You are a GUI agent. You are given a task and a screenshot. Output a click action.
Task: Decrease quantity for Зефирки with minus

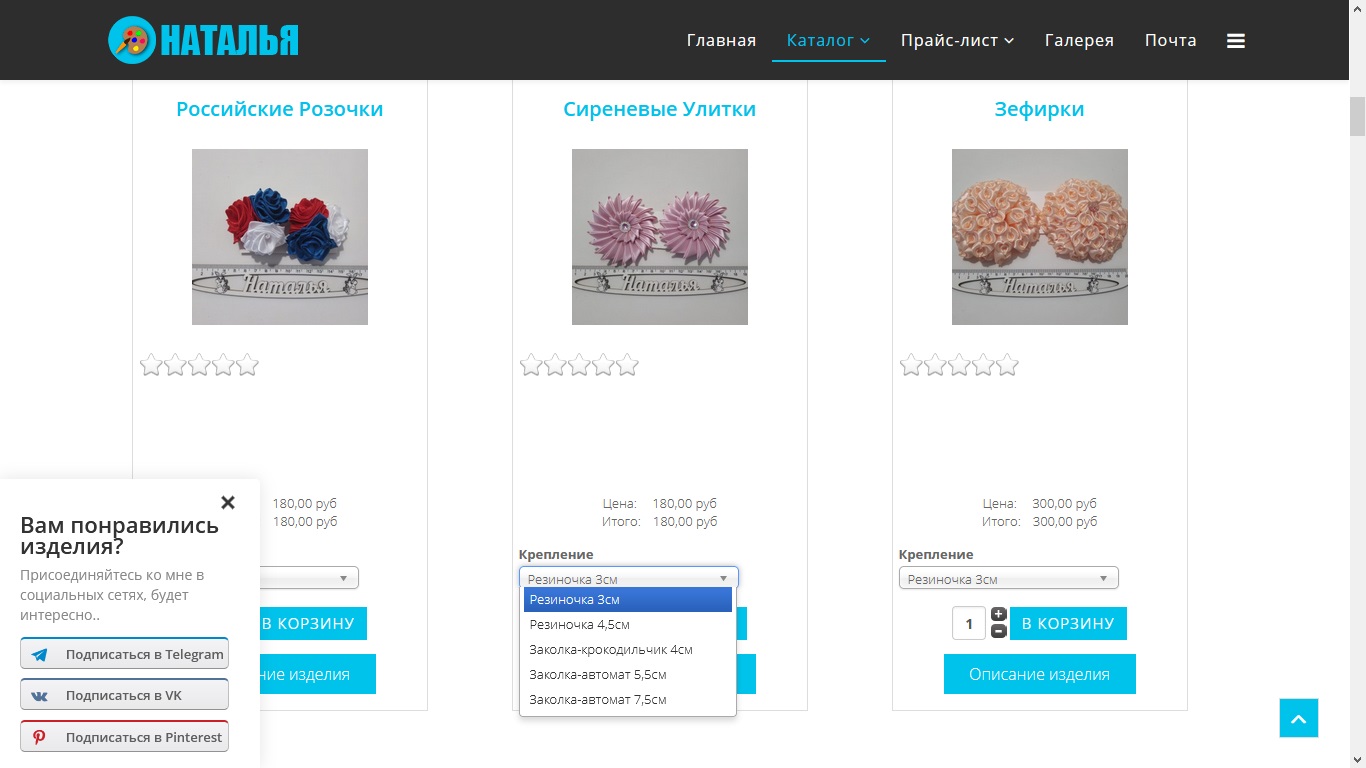point(998,631)
